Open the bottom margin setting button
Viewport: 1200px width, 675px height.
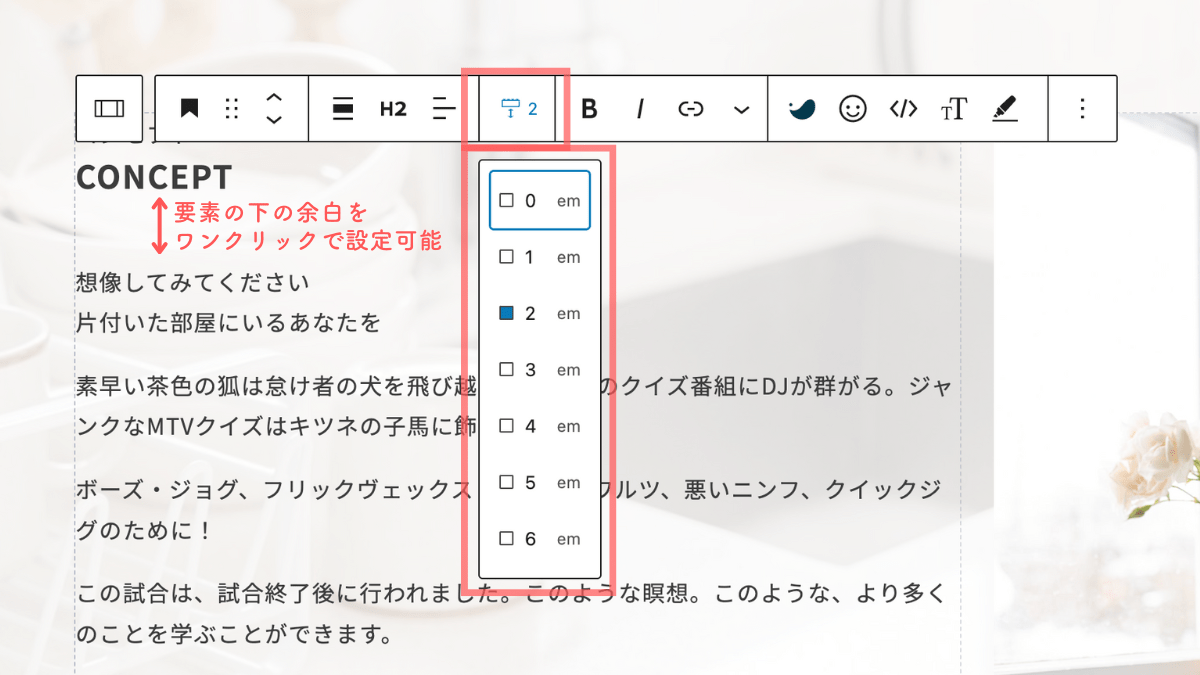[518, 108]
